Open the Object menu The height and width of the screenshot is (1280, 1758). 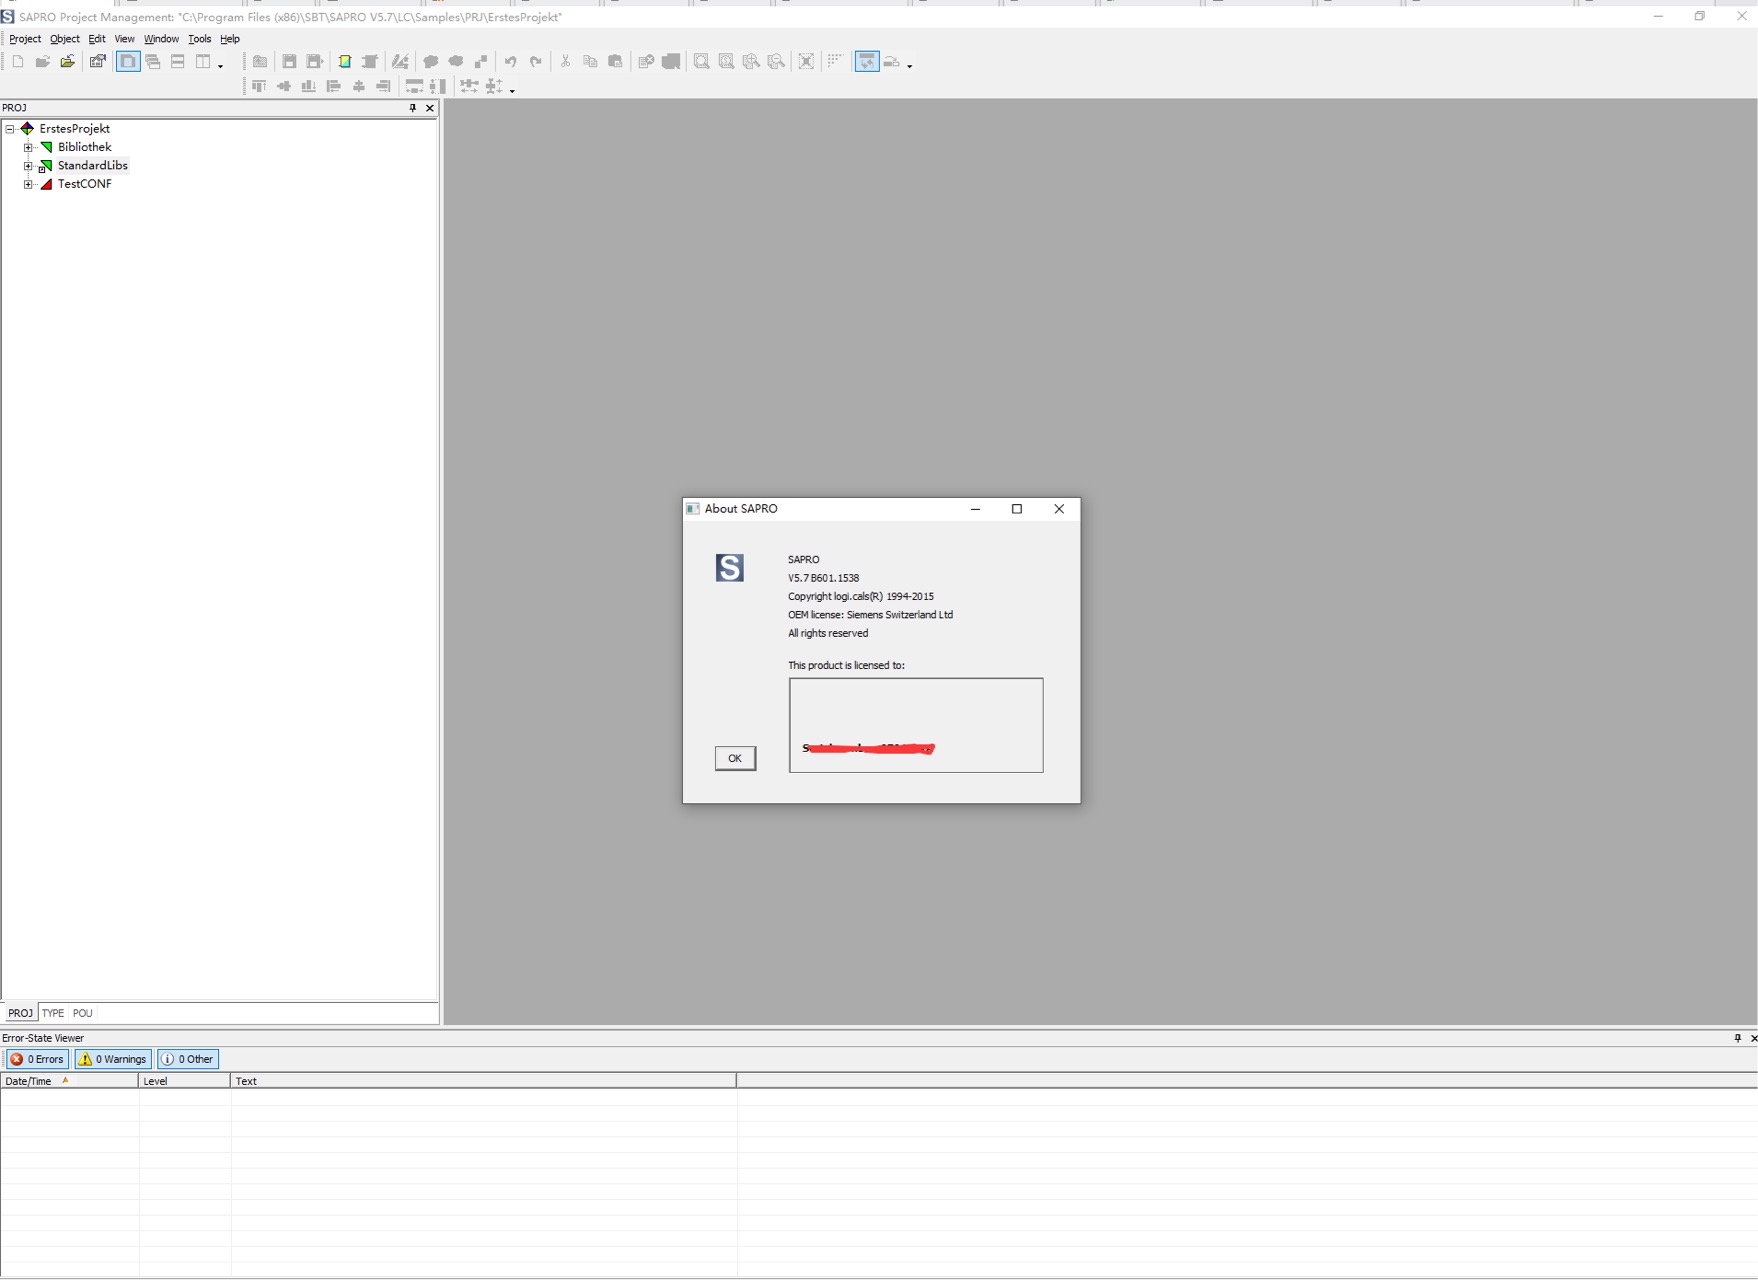click(x=65, y=39)
